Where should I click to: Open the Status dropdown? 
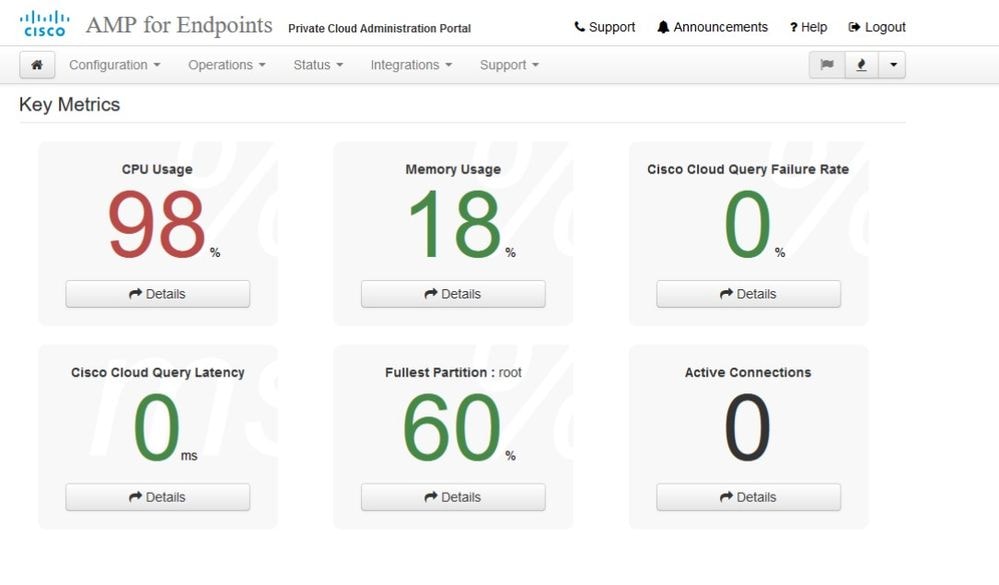pos(318,65)
